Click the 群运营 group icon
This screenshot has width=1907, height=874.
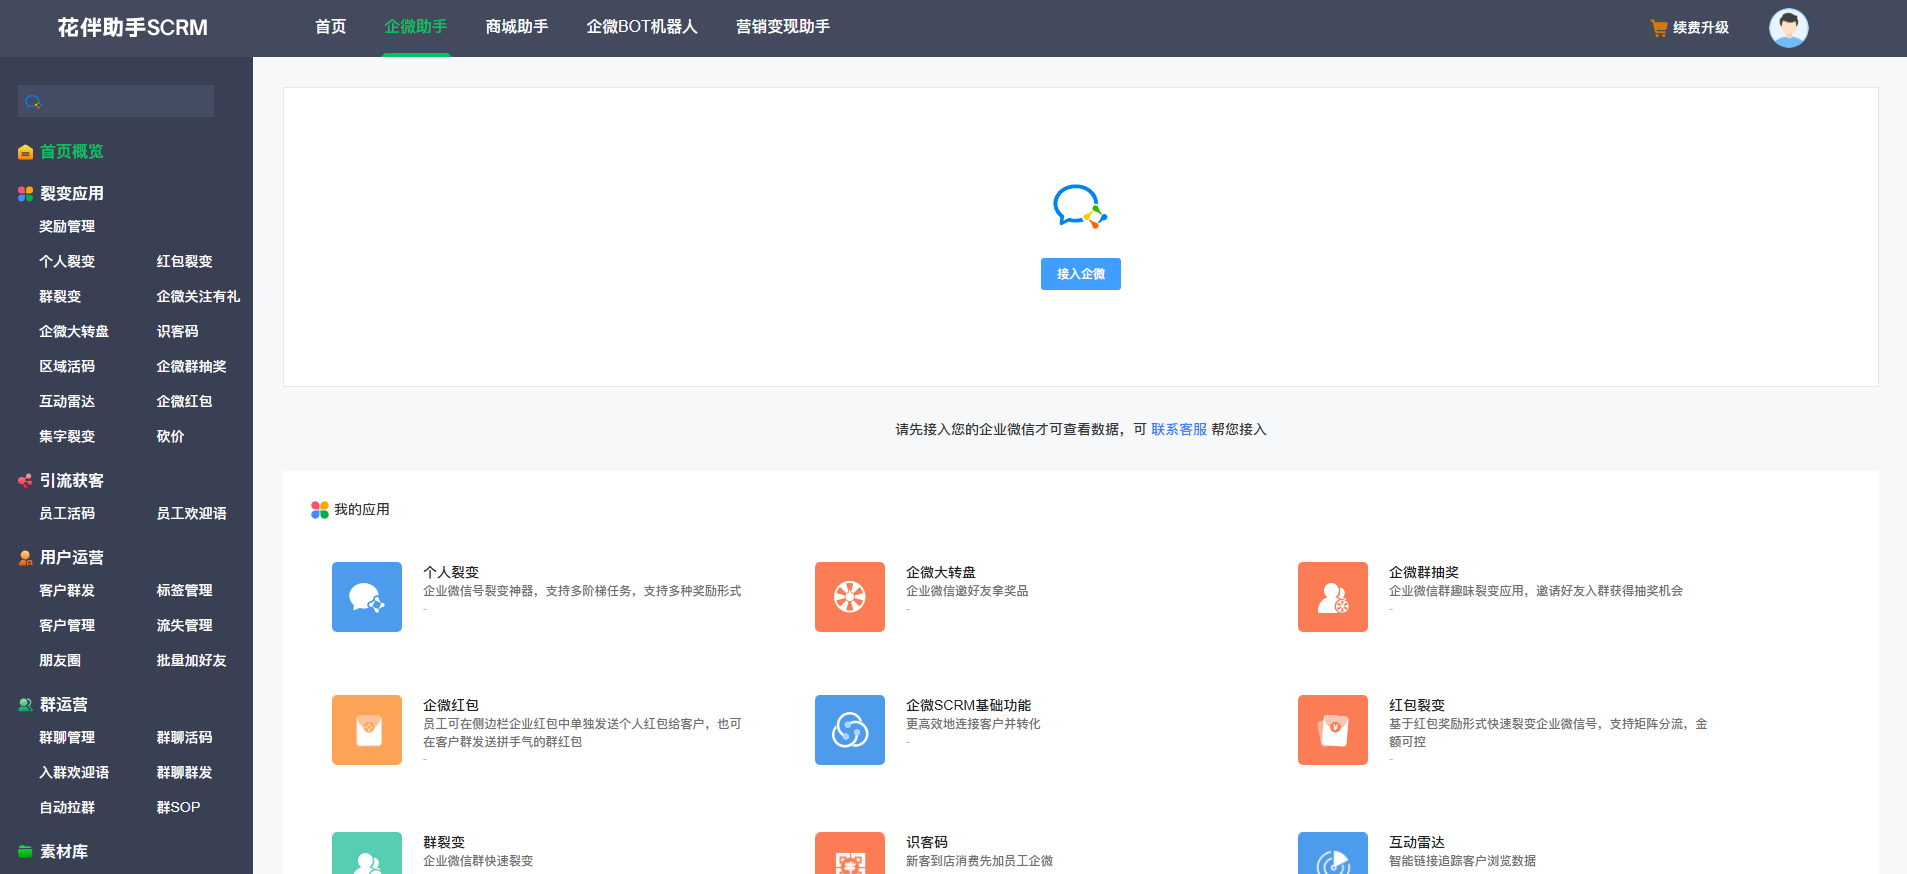click(x=26, y=705)
